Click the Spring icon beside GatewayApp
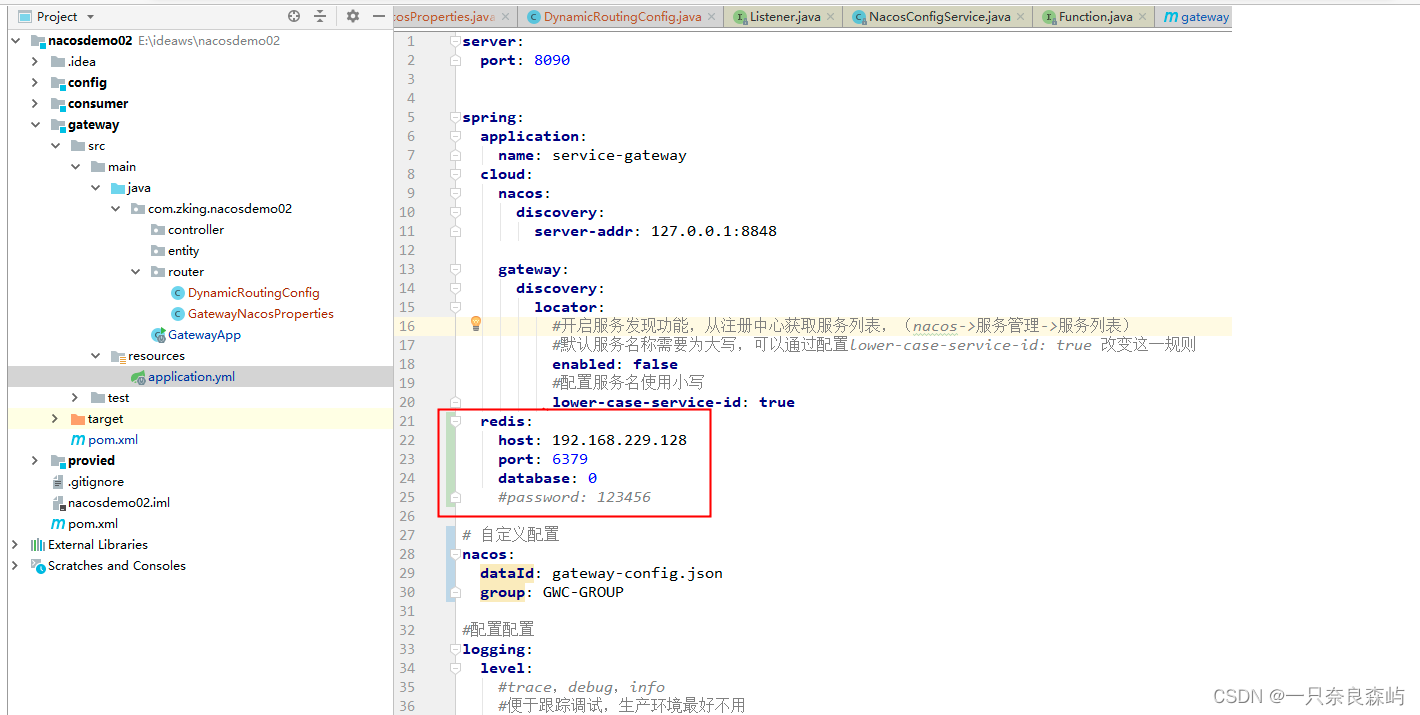 click(x=158, y=335)
